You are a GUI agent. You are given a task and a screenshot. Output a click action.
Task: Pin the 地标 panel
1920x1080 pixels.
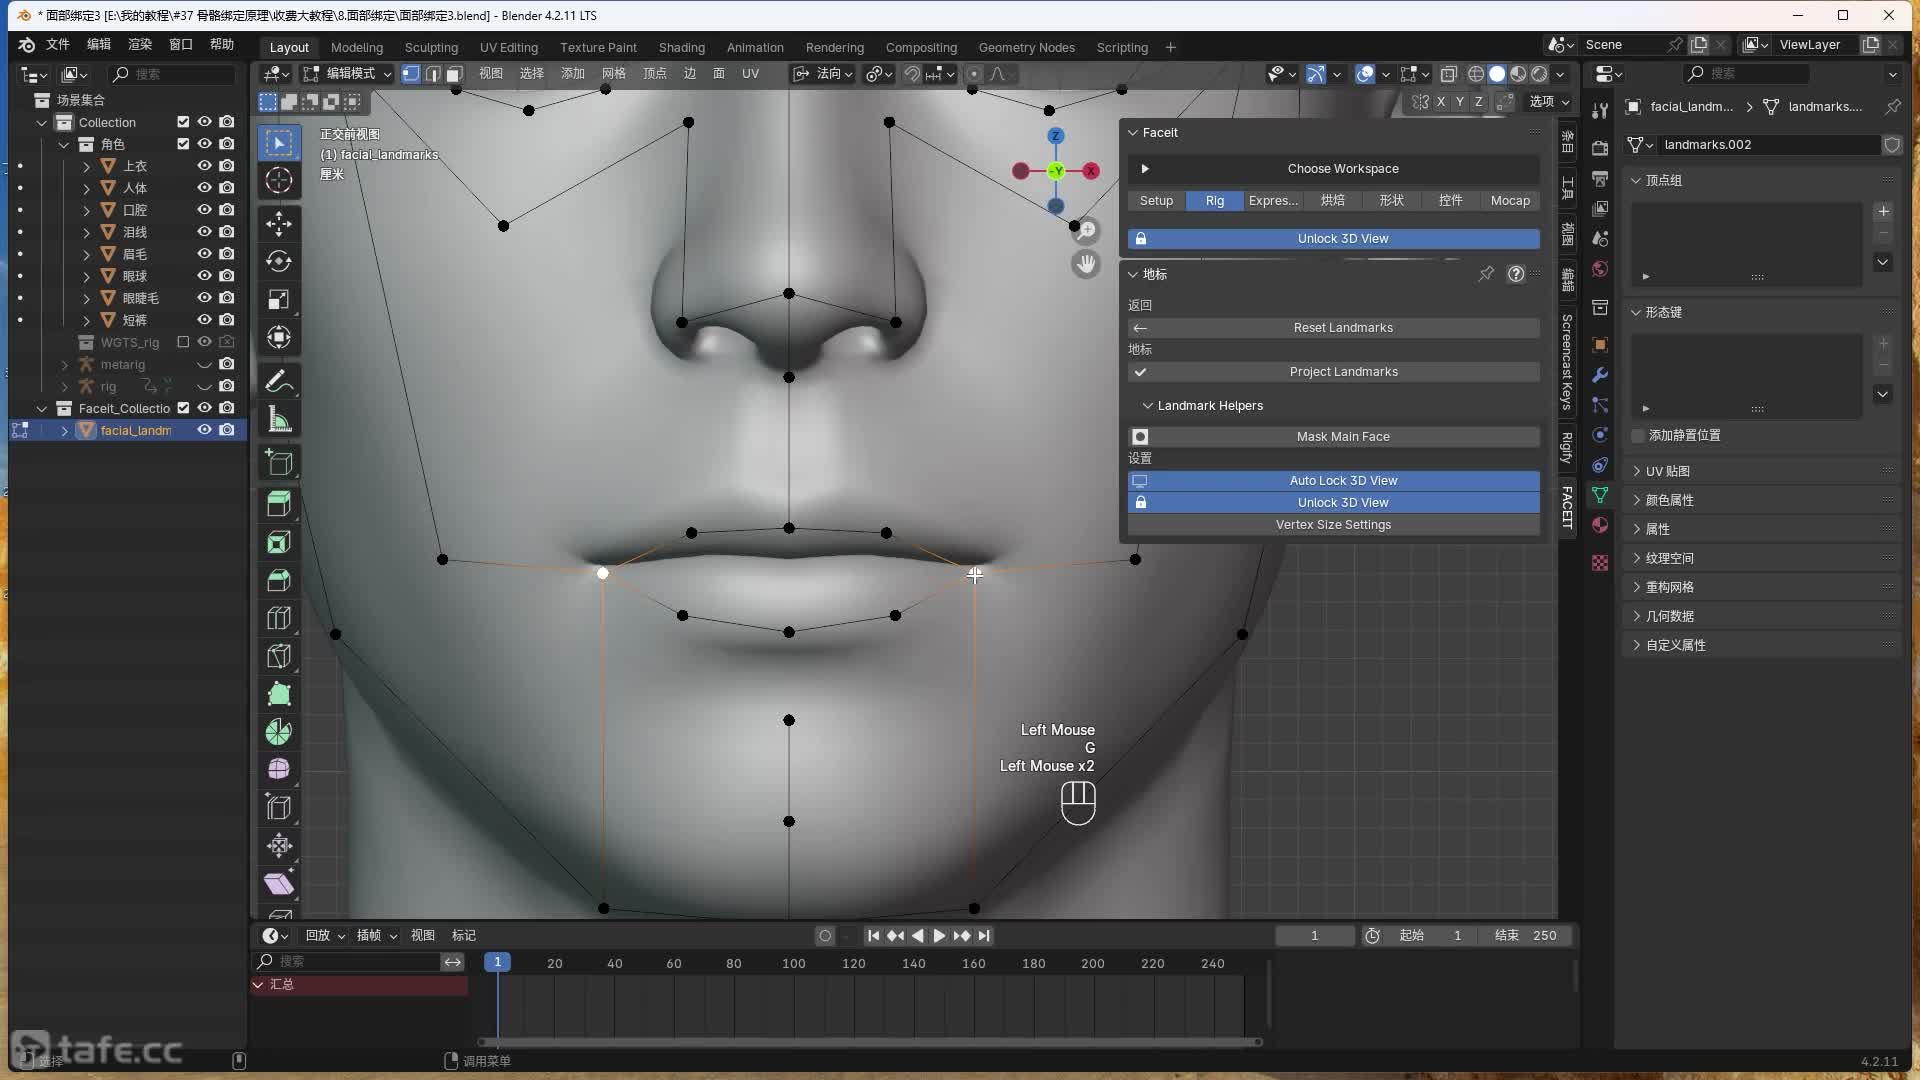(1486, 274)
